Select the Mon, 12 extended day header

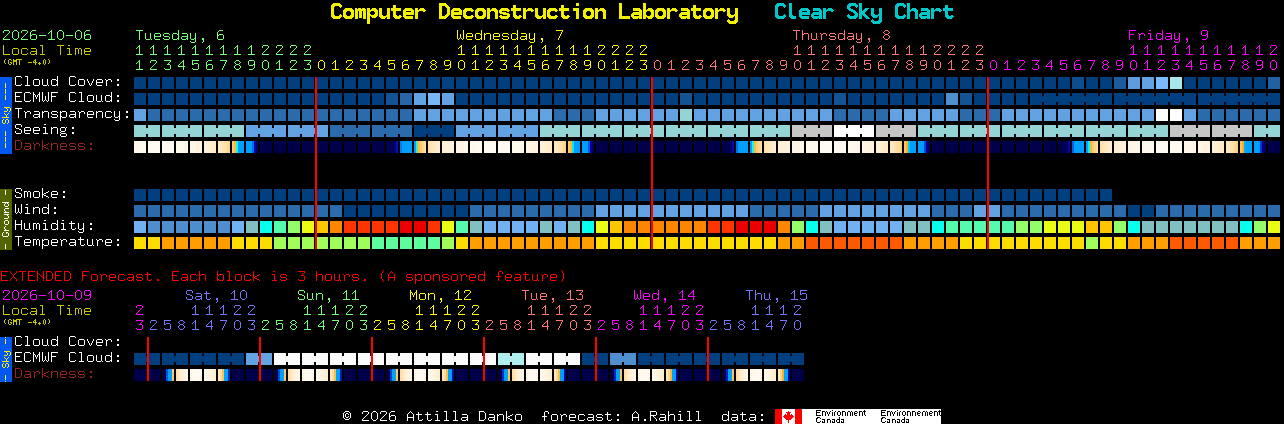pos(440,295)
